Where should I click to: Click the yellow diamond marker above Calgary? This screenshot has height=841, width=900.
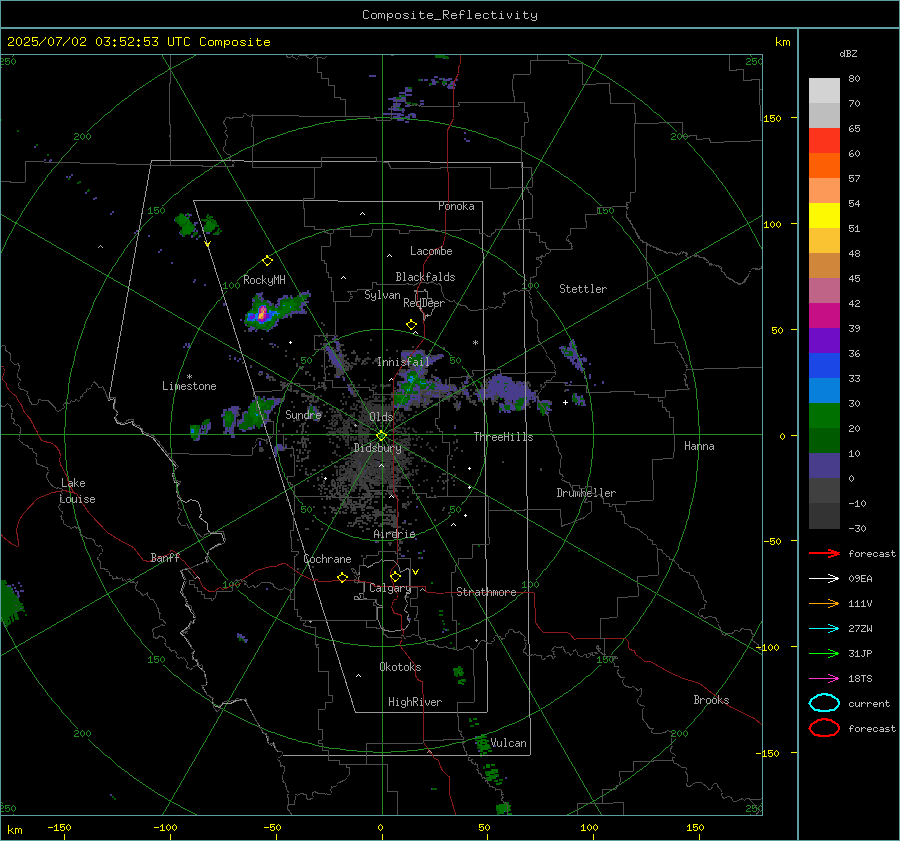tap(395, 576)
